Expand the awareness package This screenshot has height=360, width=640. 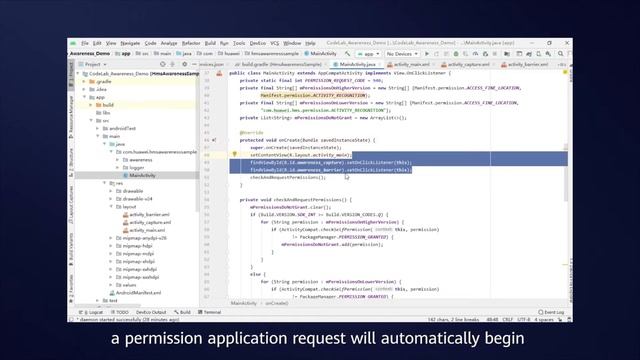[118, 160]
